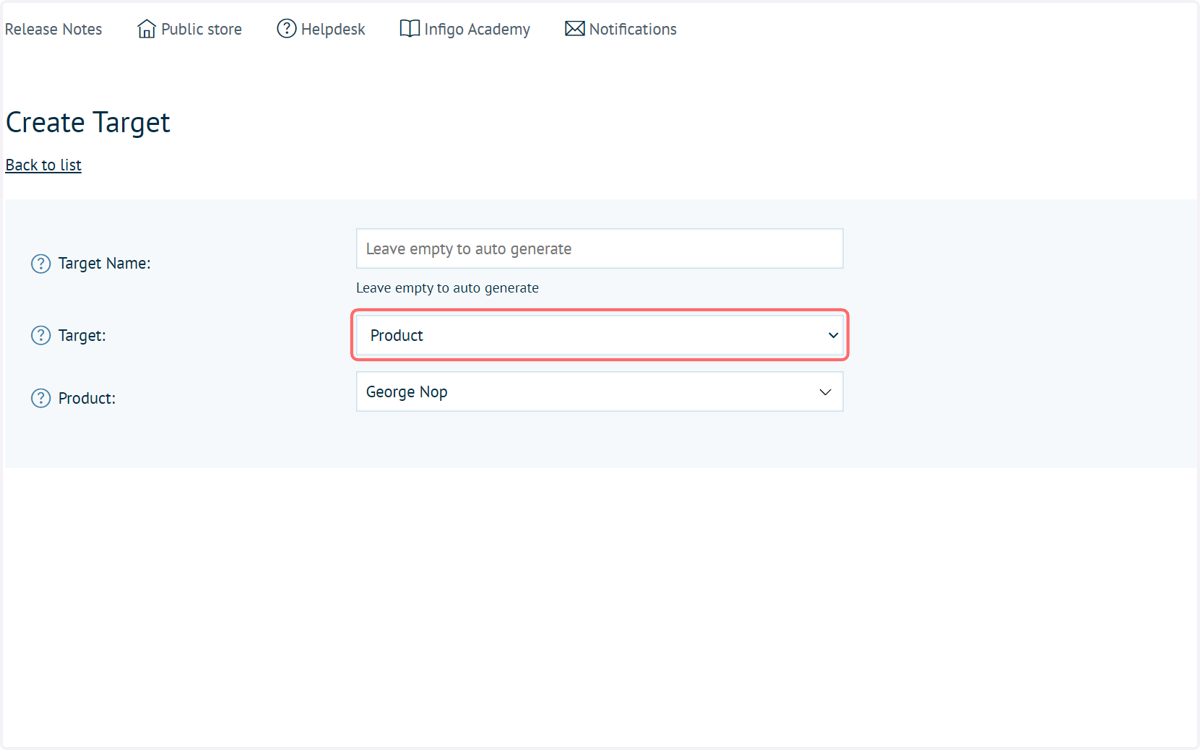The image size is (1200, 750).
Task: Click the help icon beside Target label
Action: (40, 335)
